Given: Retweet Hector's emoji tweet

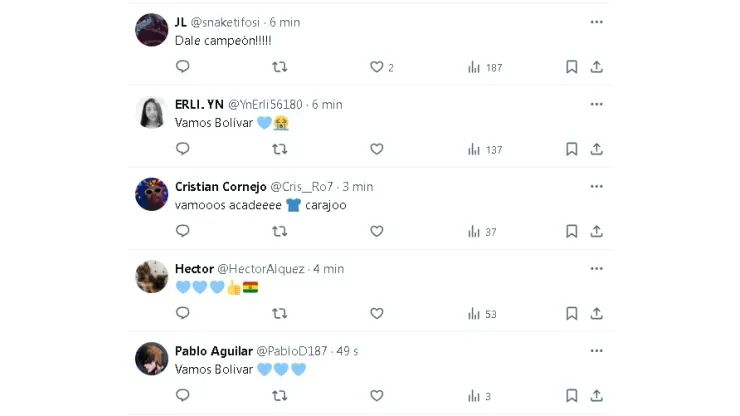Looking at the screenshot, I should coord(280,313).
